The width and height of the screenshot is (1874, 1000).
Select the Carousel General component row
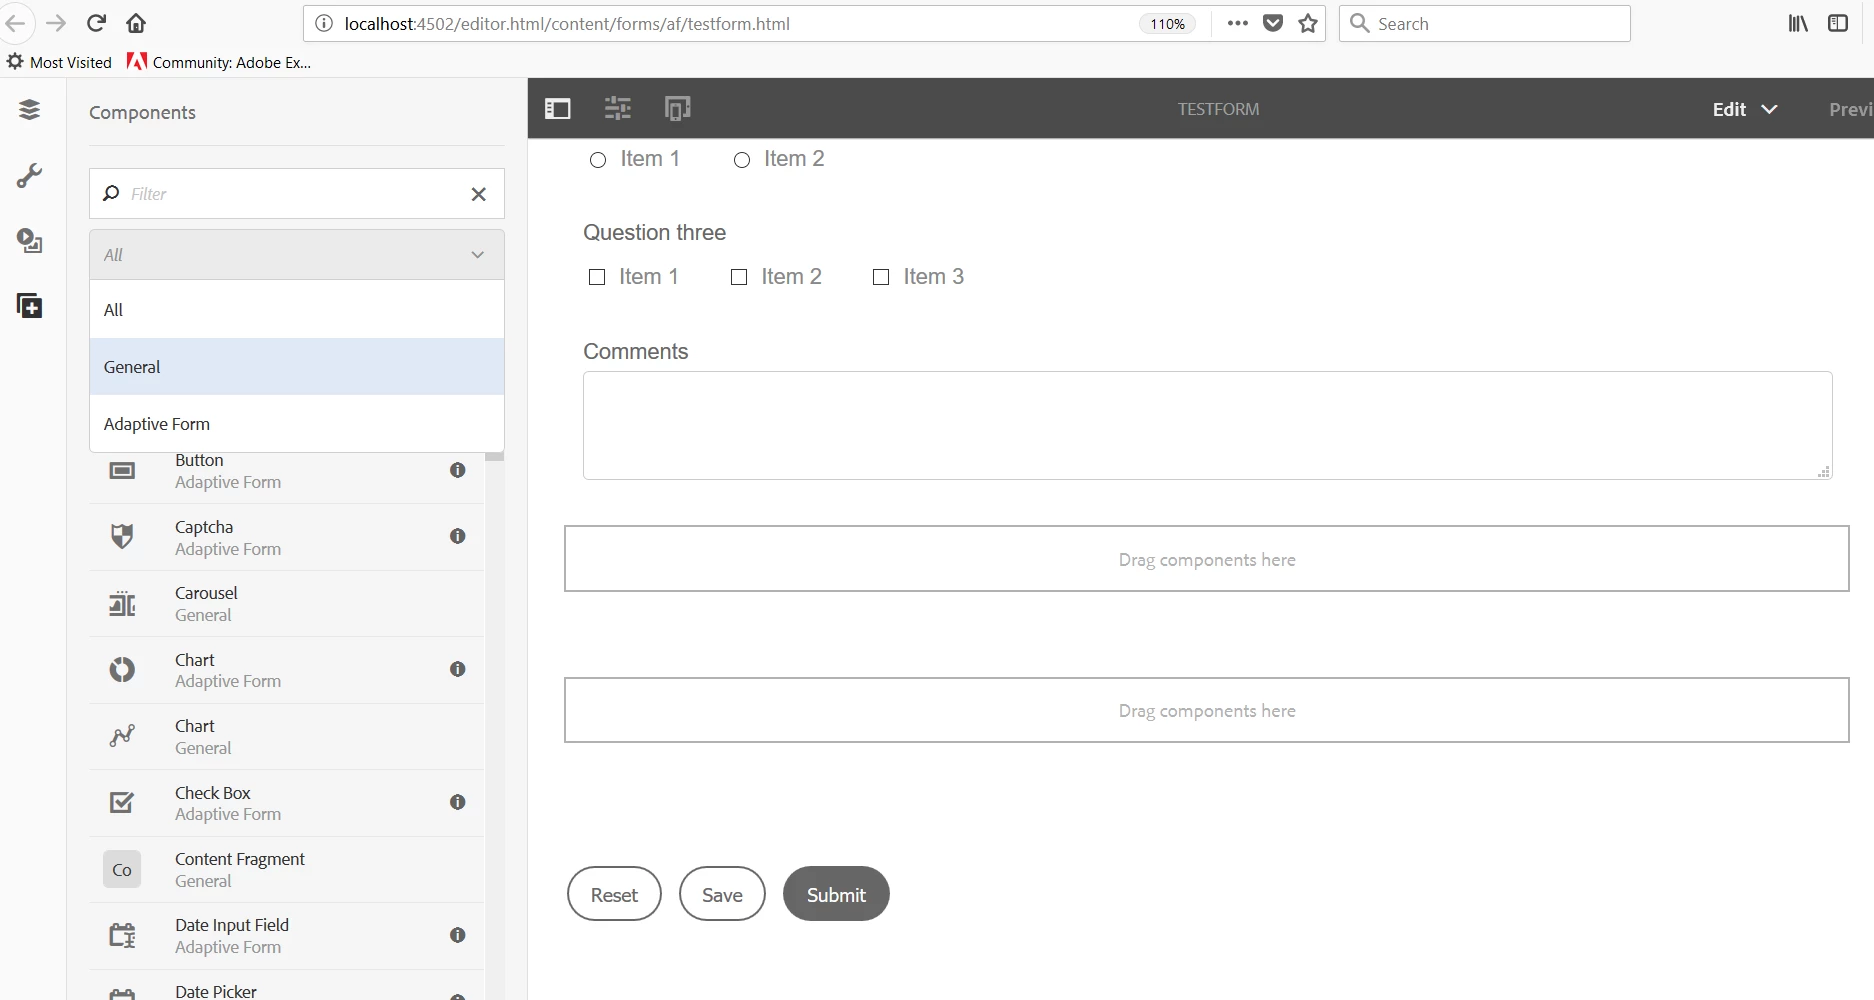(x=287, y=604)
